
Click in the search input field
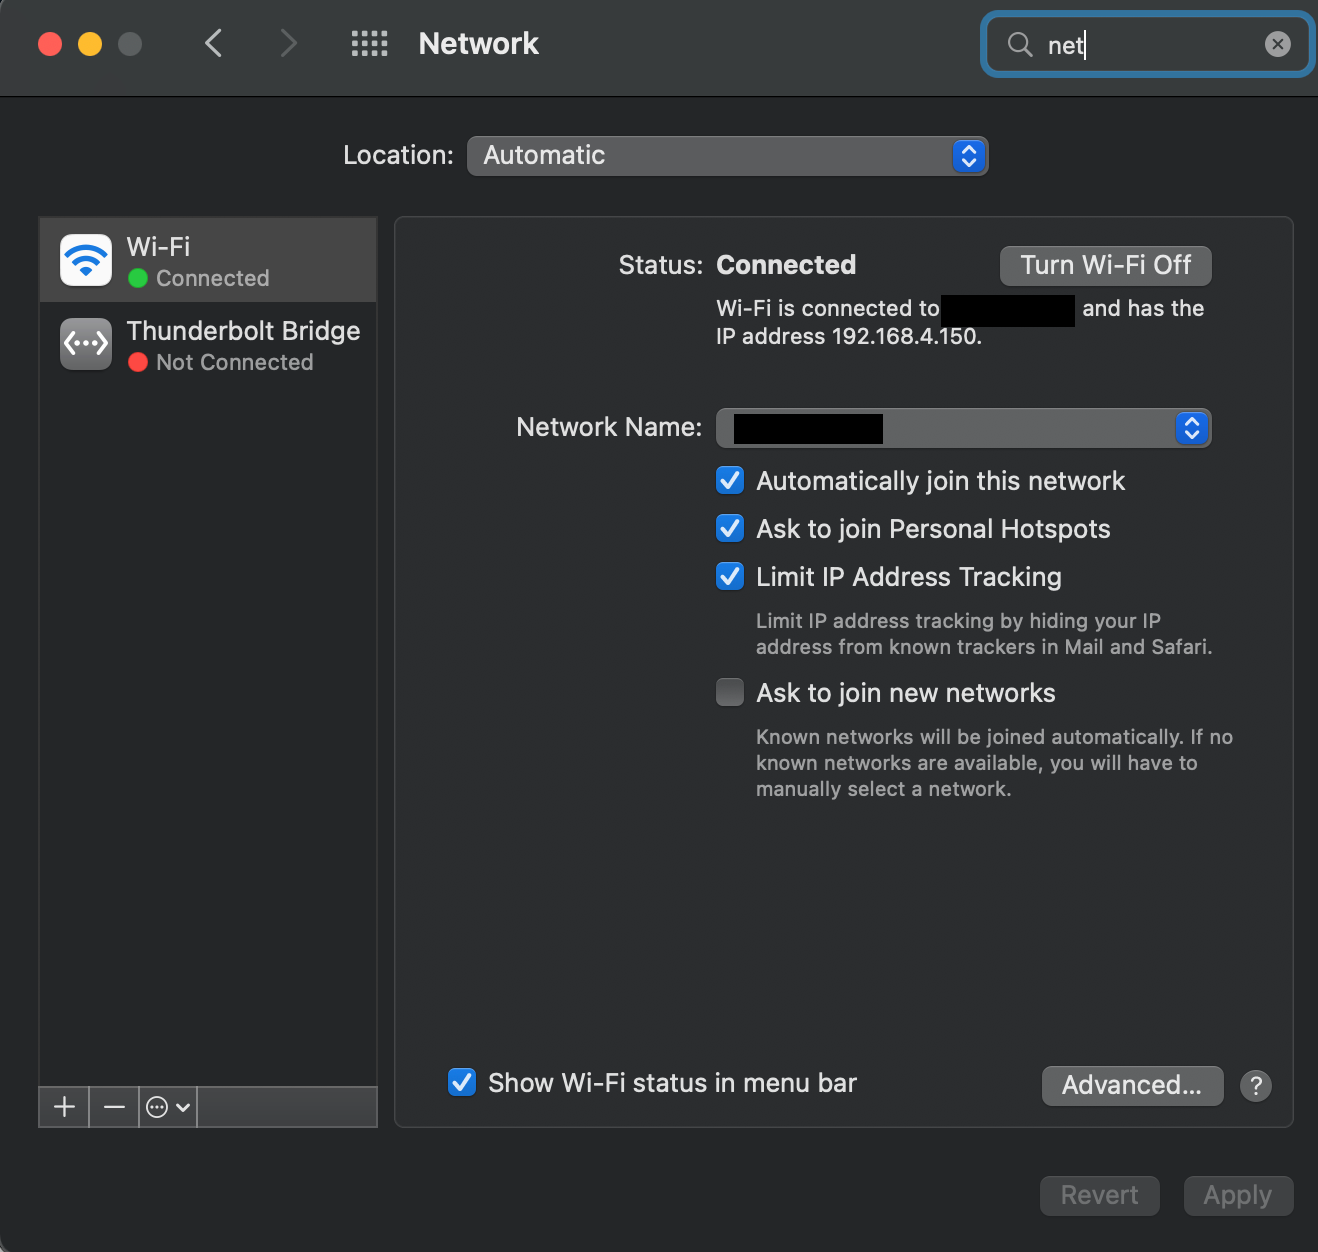point(1150,45)
